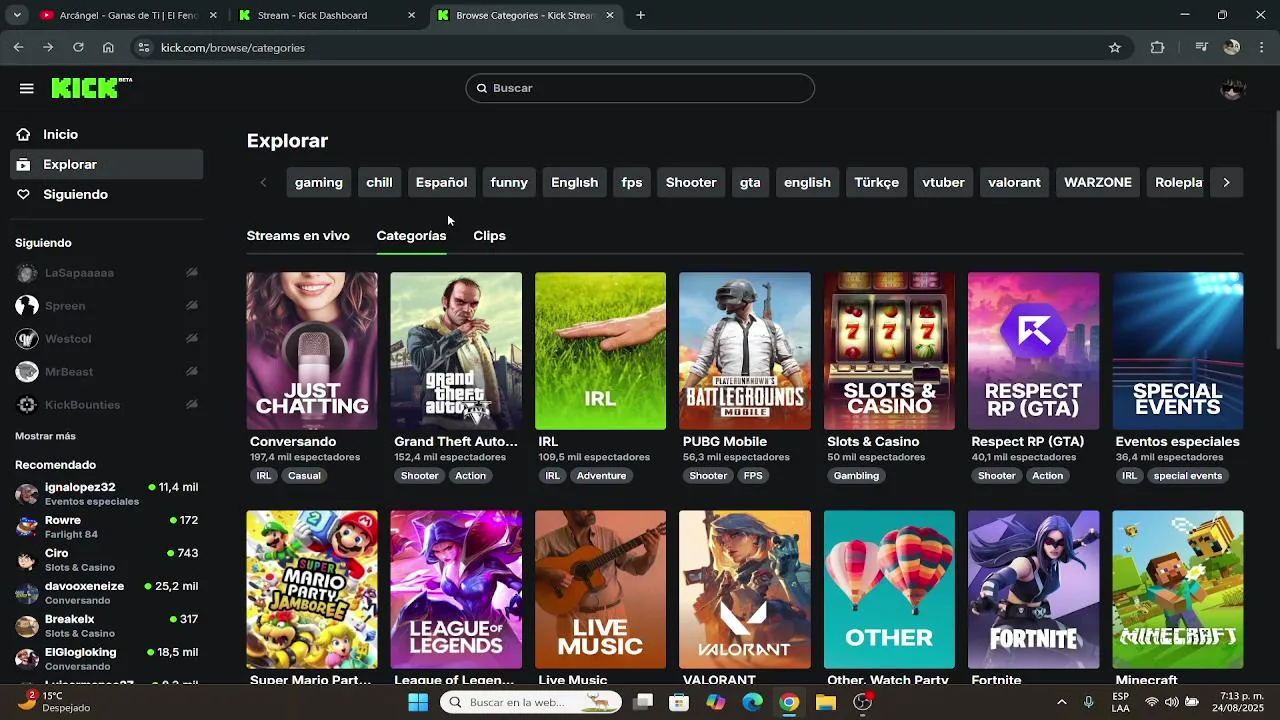This screenshot has width=1280, height=720.
Task: Bookmark page with star icon
Action: tap(1115, 47)
